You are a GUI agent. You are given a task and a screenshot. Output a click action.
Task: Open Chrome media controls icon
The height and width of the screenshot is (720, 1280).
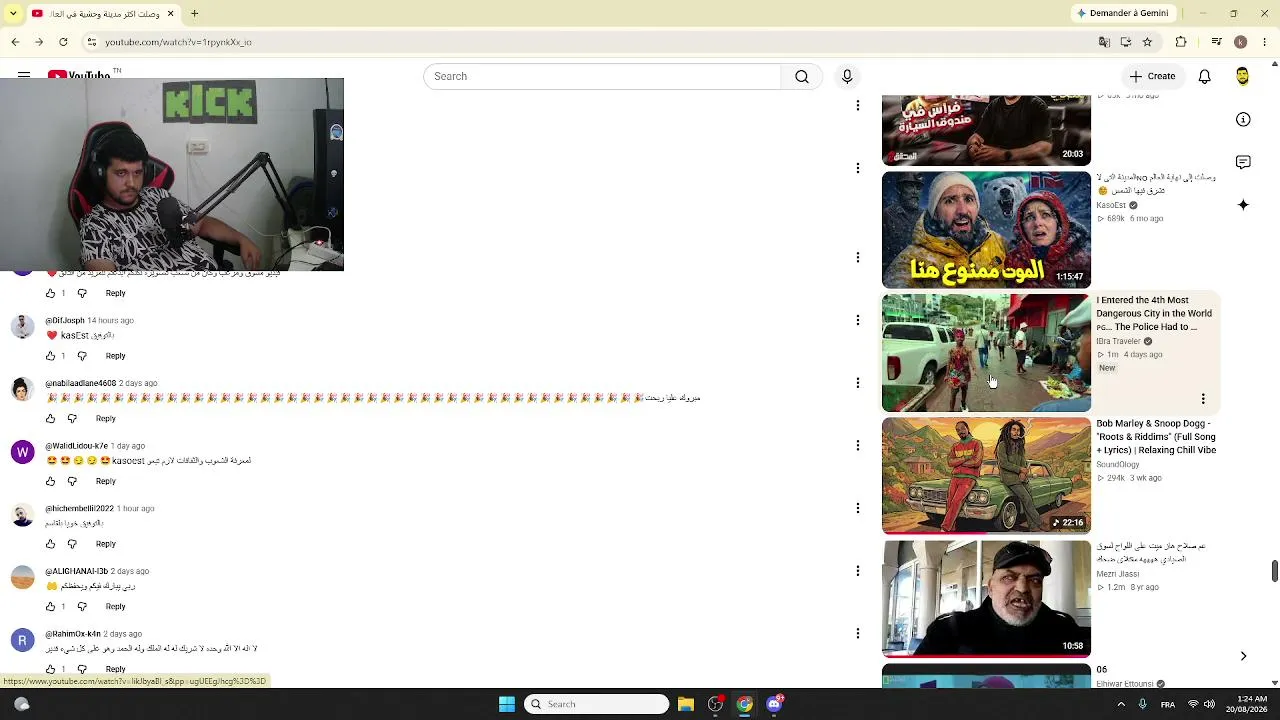click(x=1216, y=42)
